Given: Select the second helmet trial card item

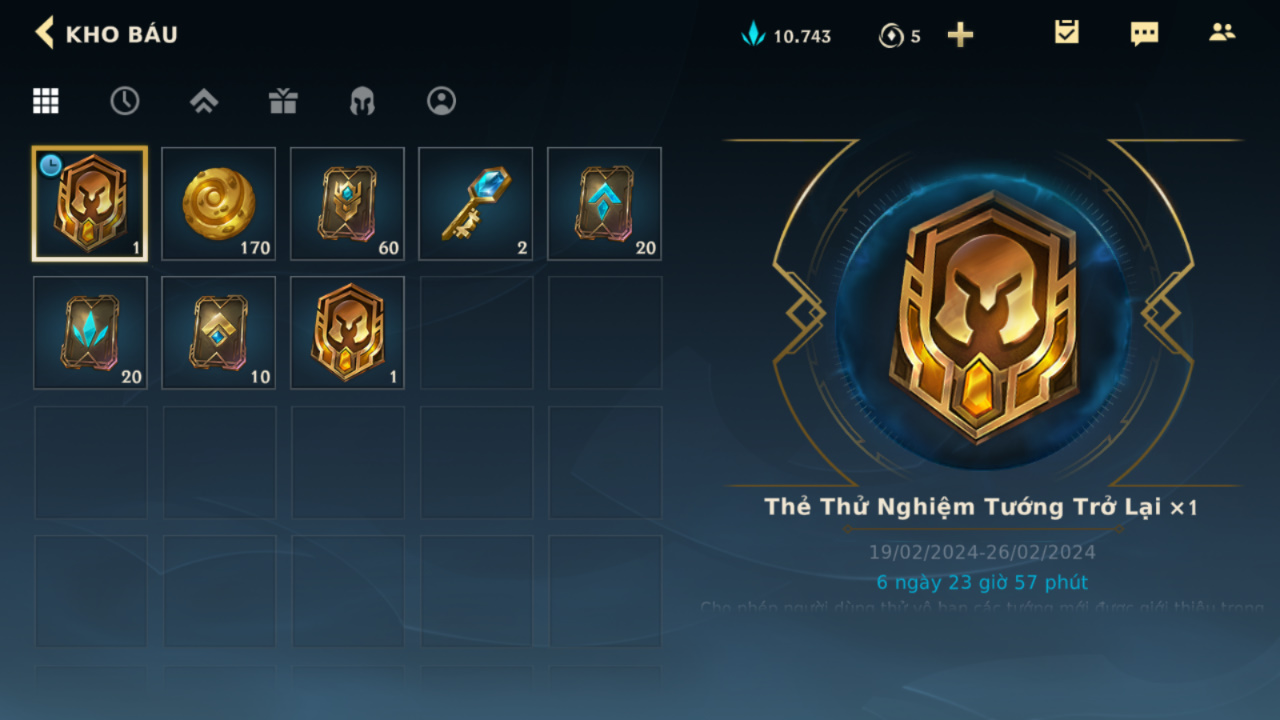Looking at the screenshot, I should coord(347,333).
